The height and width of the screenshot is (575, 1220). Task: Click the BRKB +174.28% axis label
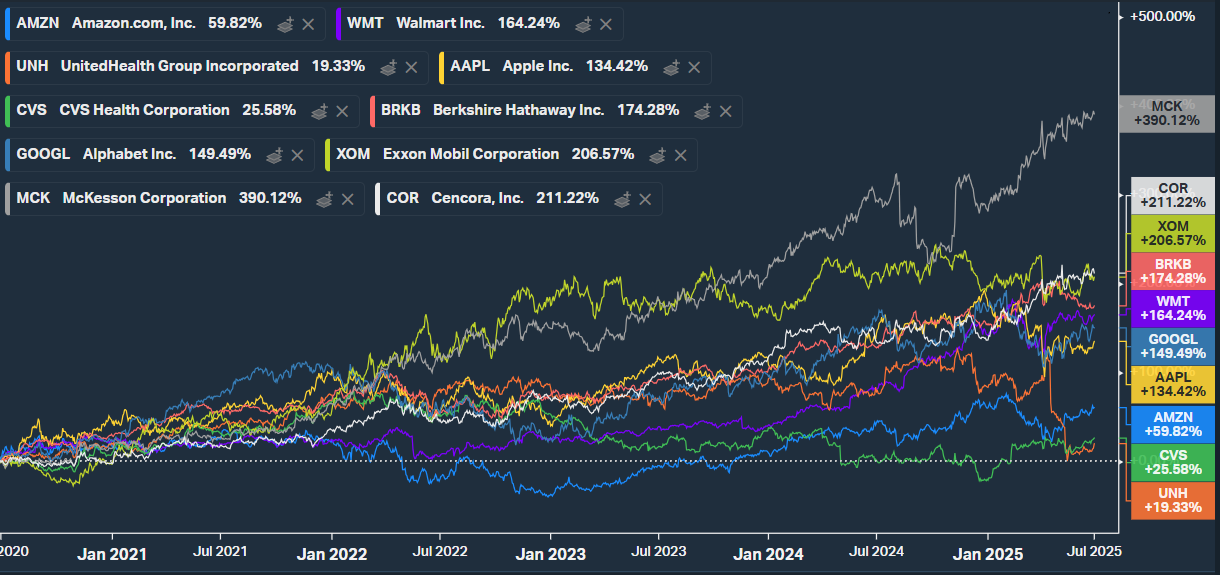pos(1172,271)
